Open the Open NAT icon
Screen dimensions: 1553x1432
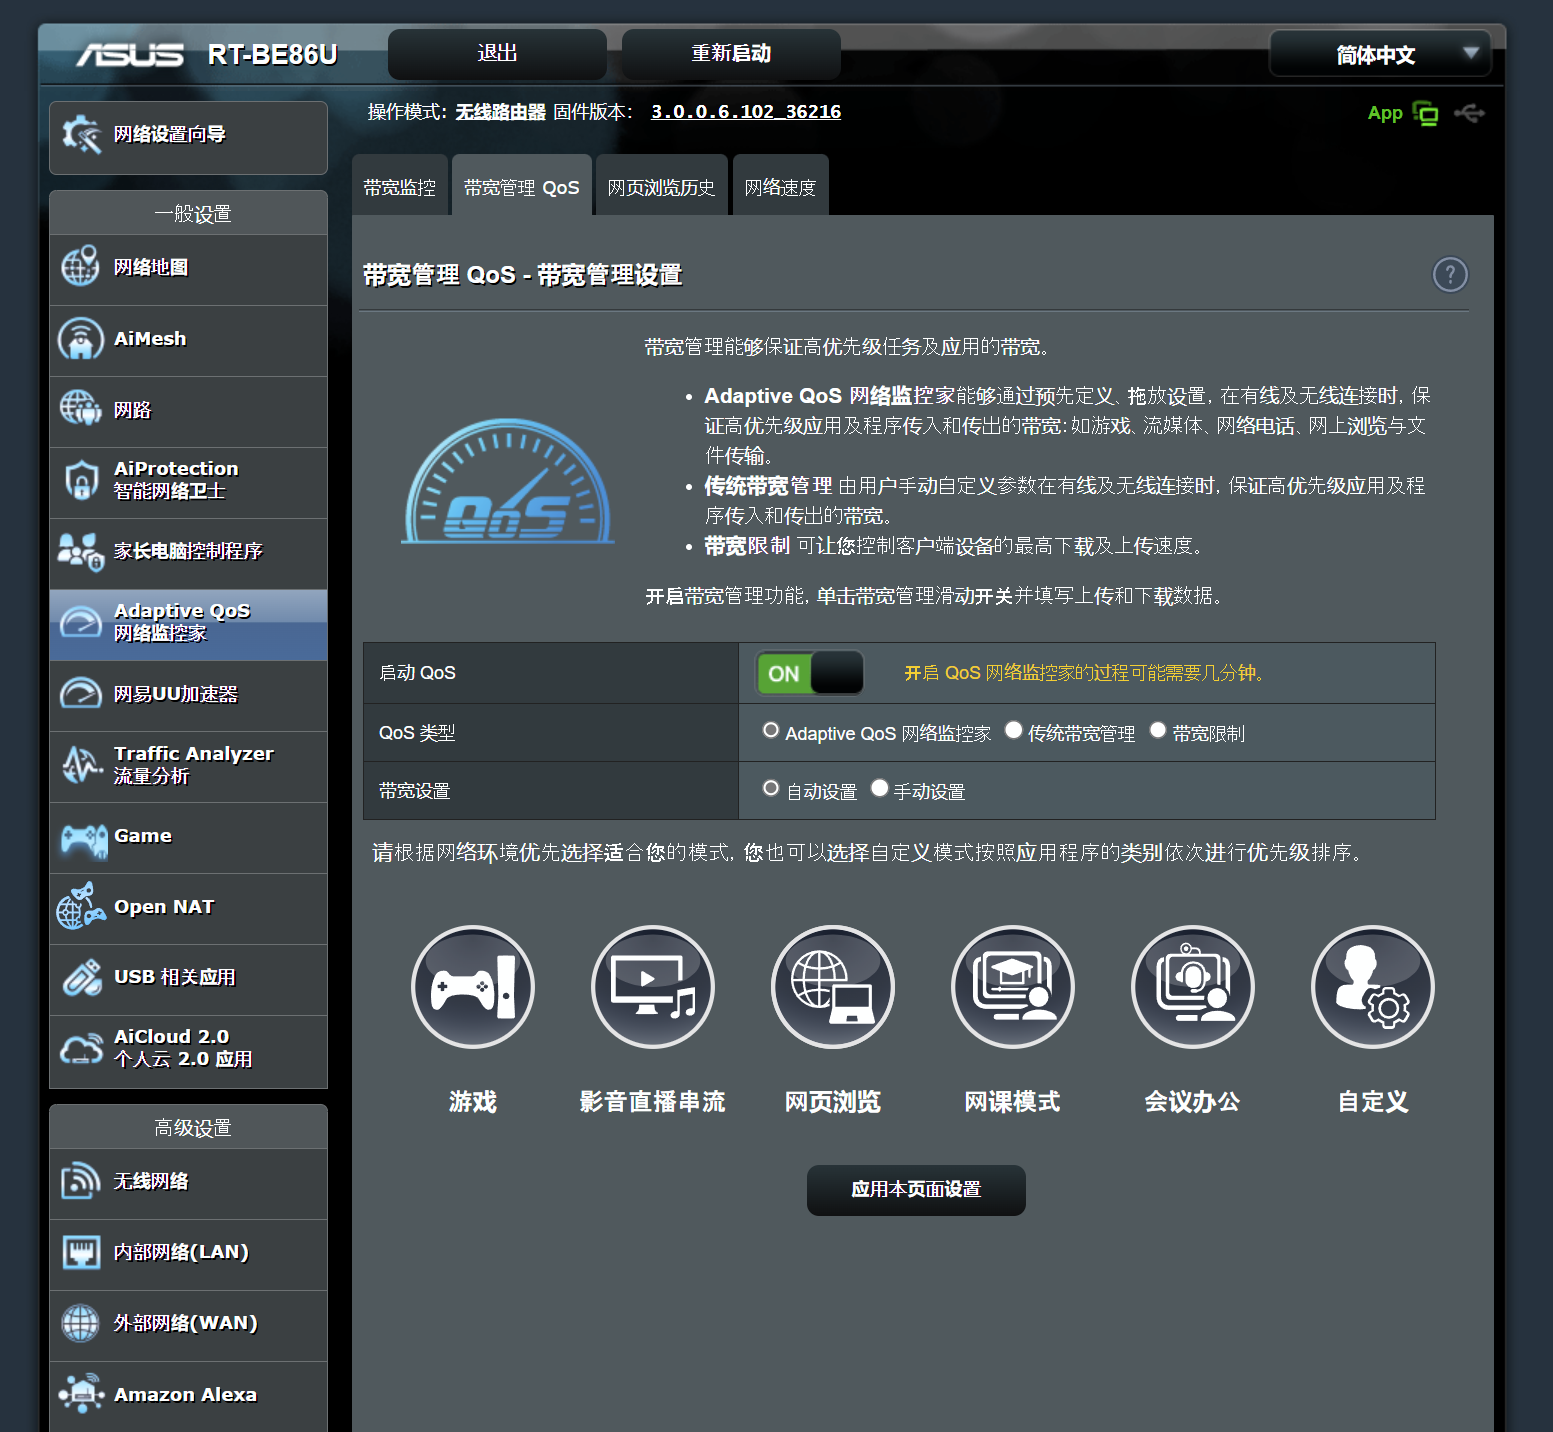(80, 906)
